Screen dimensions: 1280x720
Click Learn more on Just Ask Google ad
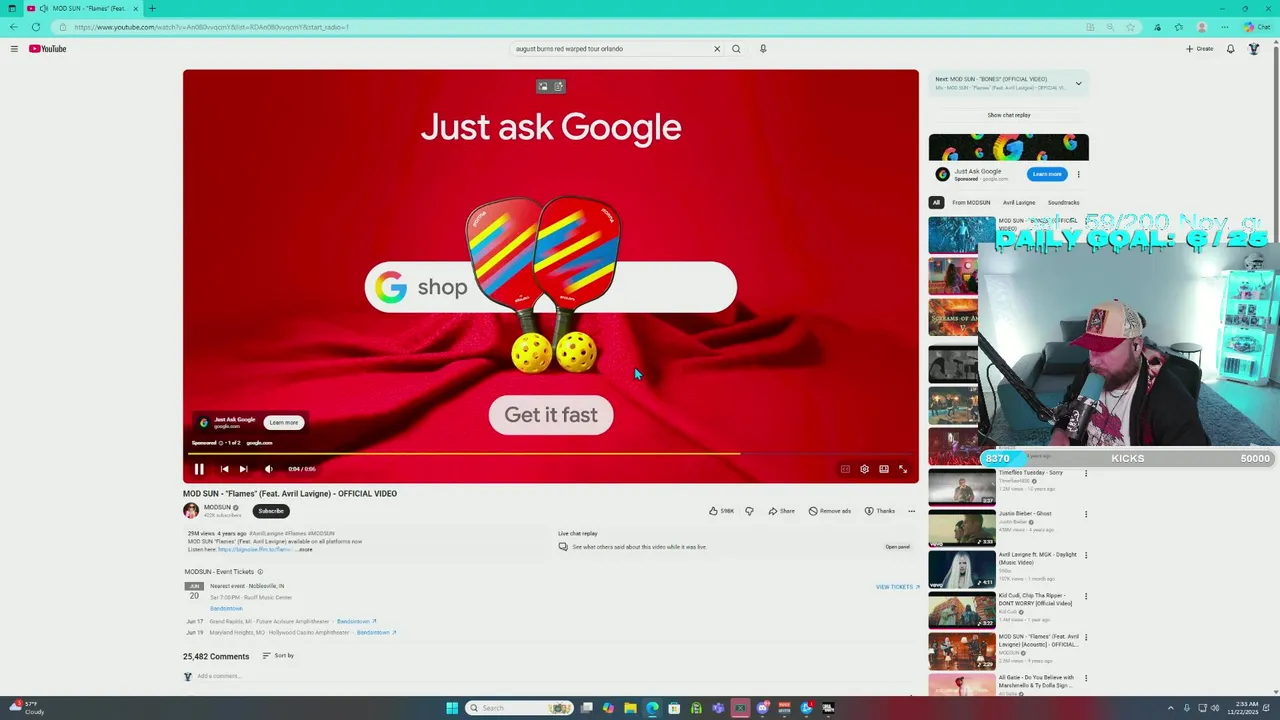click(x=1047, y=174)
